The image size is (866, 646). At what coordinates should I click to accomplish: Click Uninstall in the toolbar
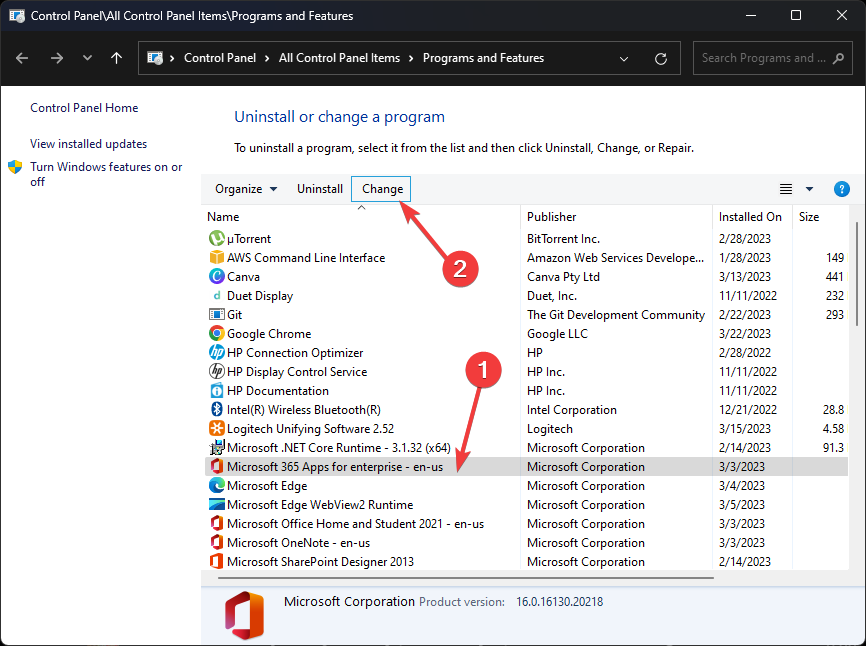320,189
